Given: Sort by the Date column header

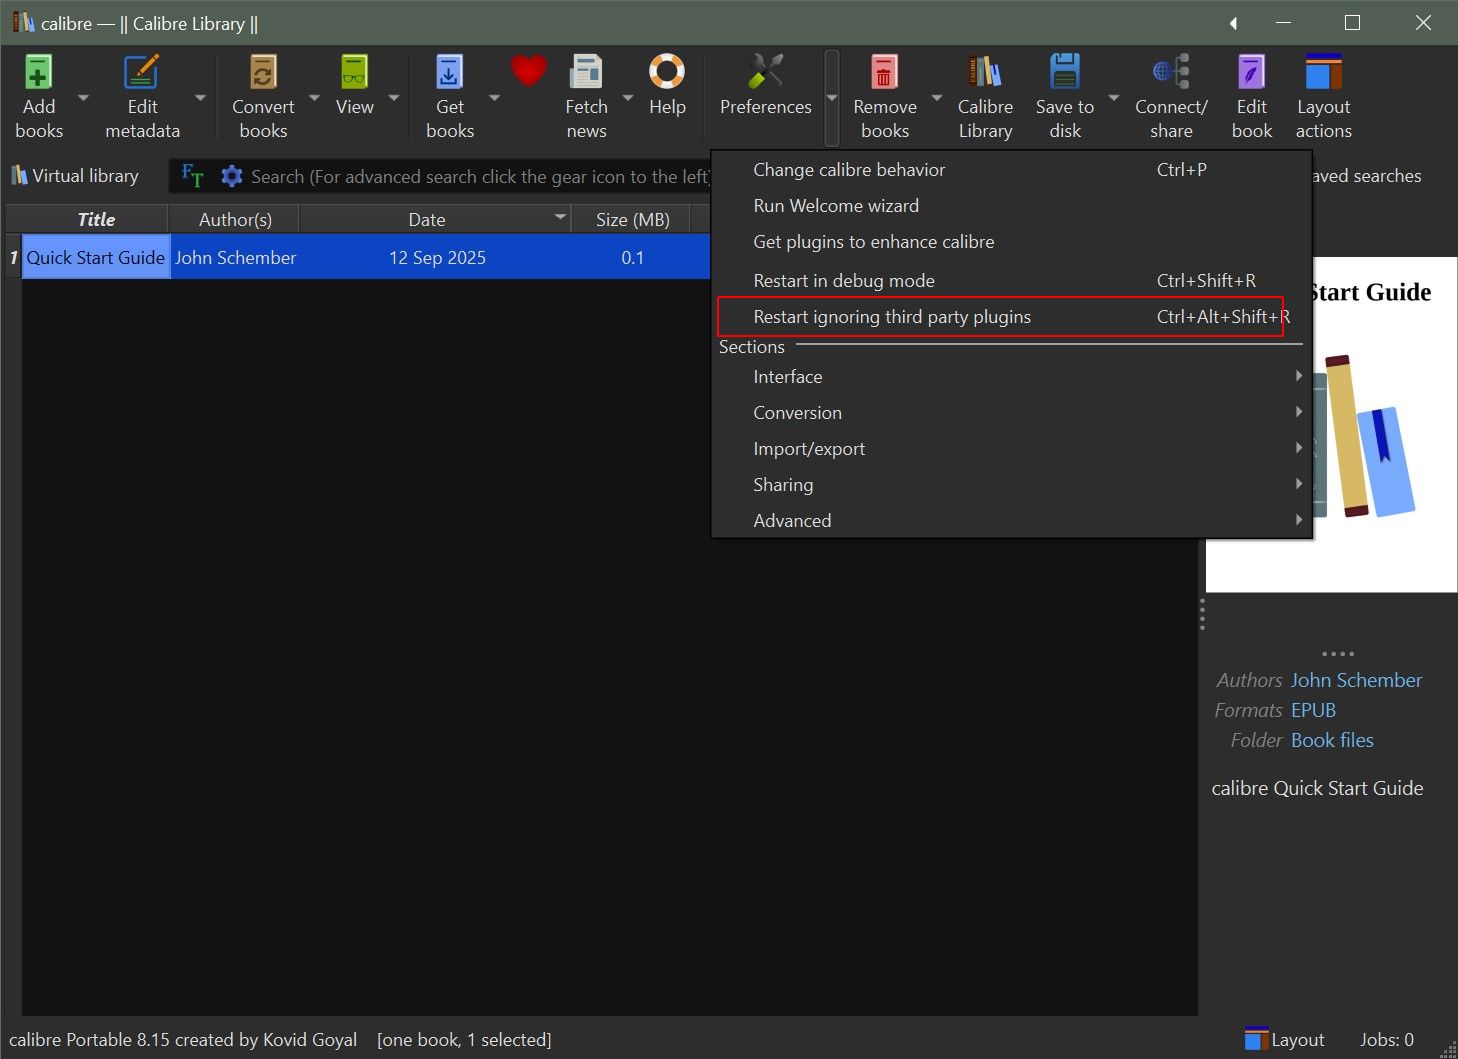Looking at the screenshot, I should click(x=435, y=219).
